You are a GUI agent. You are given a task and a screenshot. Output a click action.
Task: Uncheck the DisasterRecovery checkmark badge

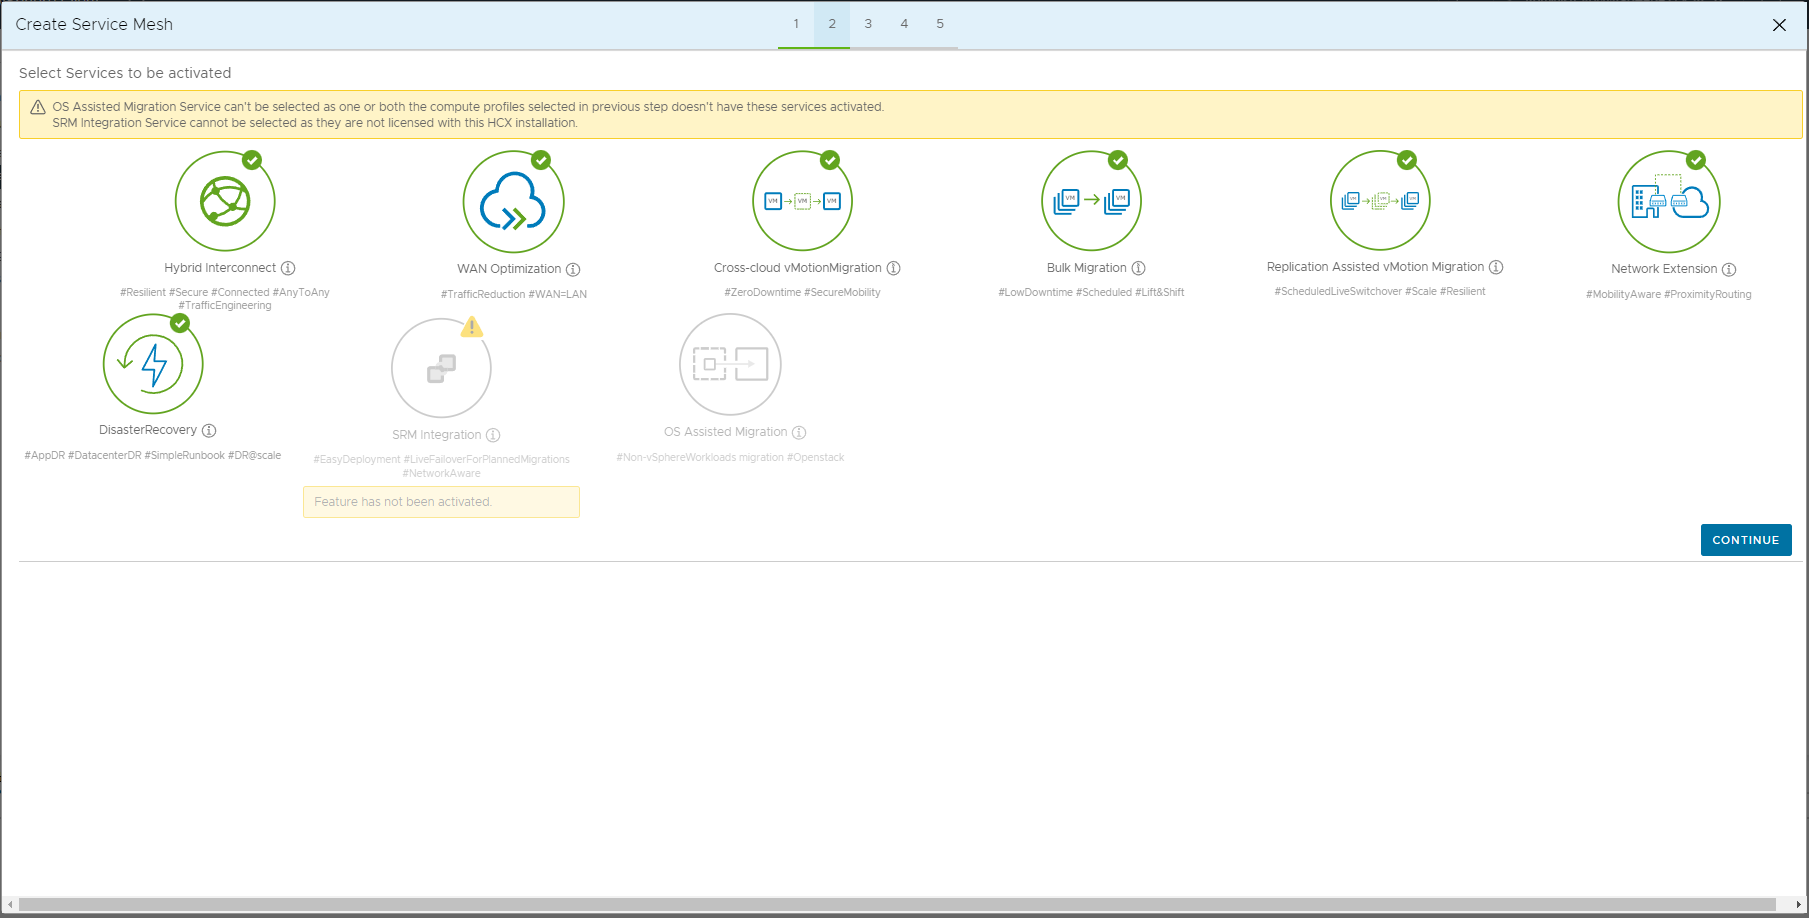point(180,323)
